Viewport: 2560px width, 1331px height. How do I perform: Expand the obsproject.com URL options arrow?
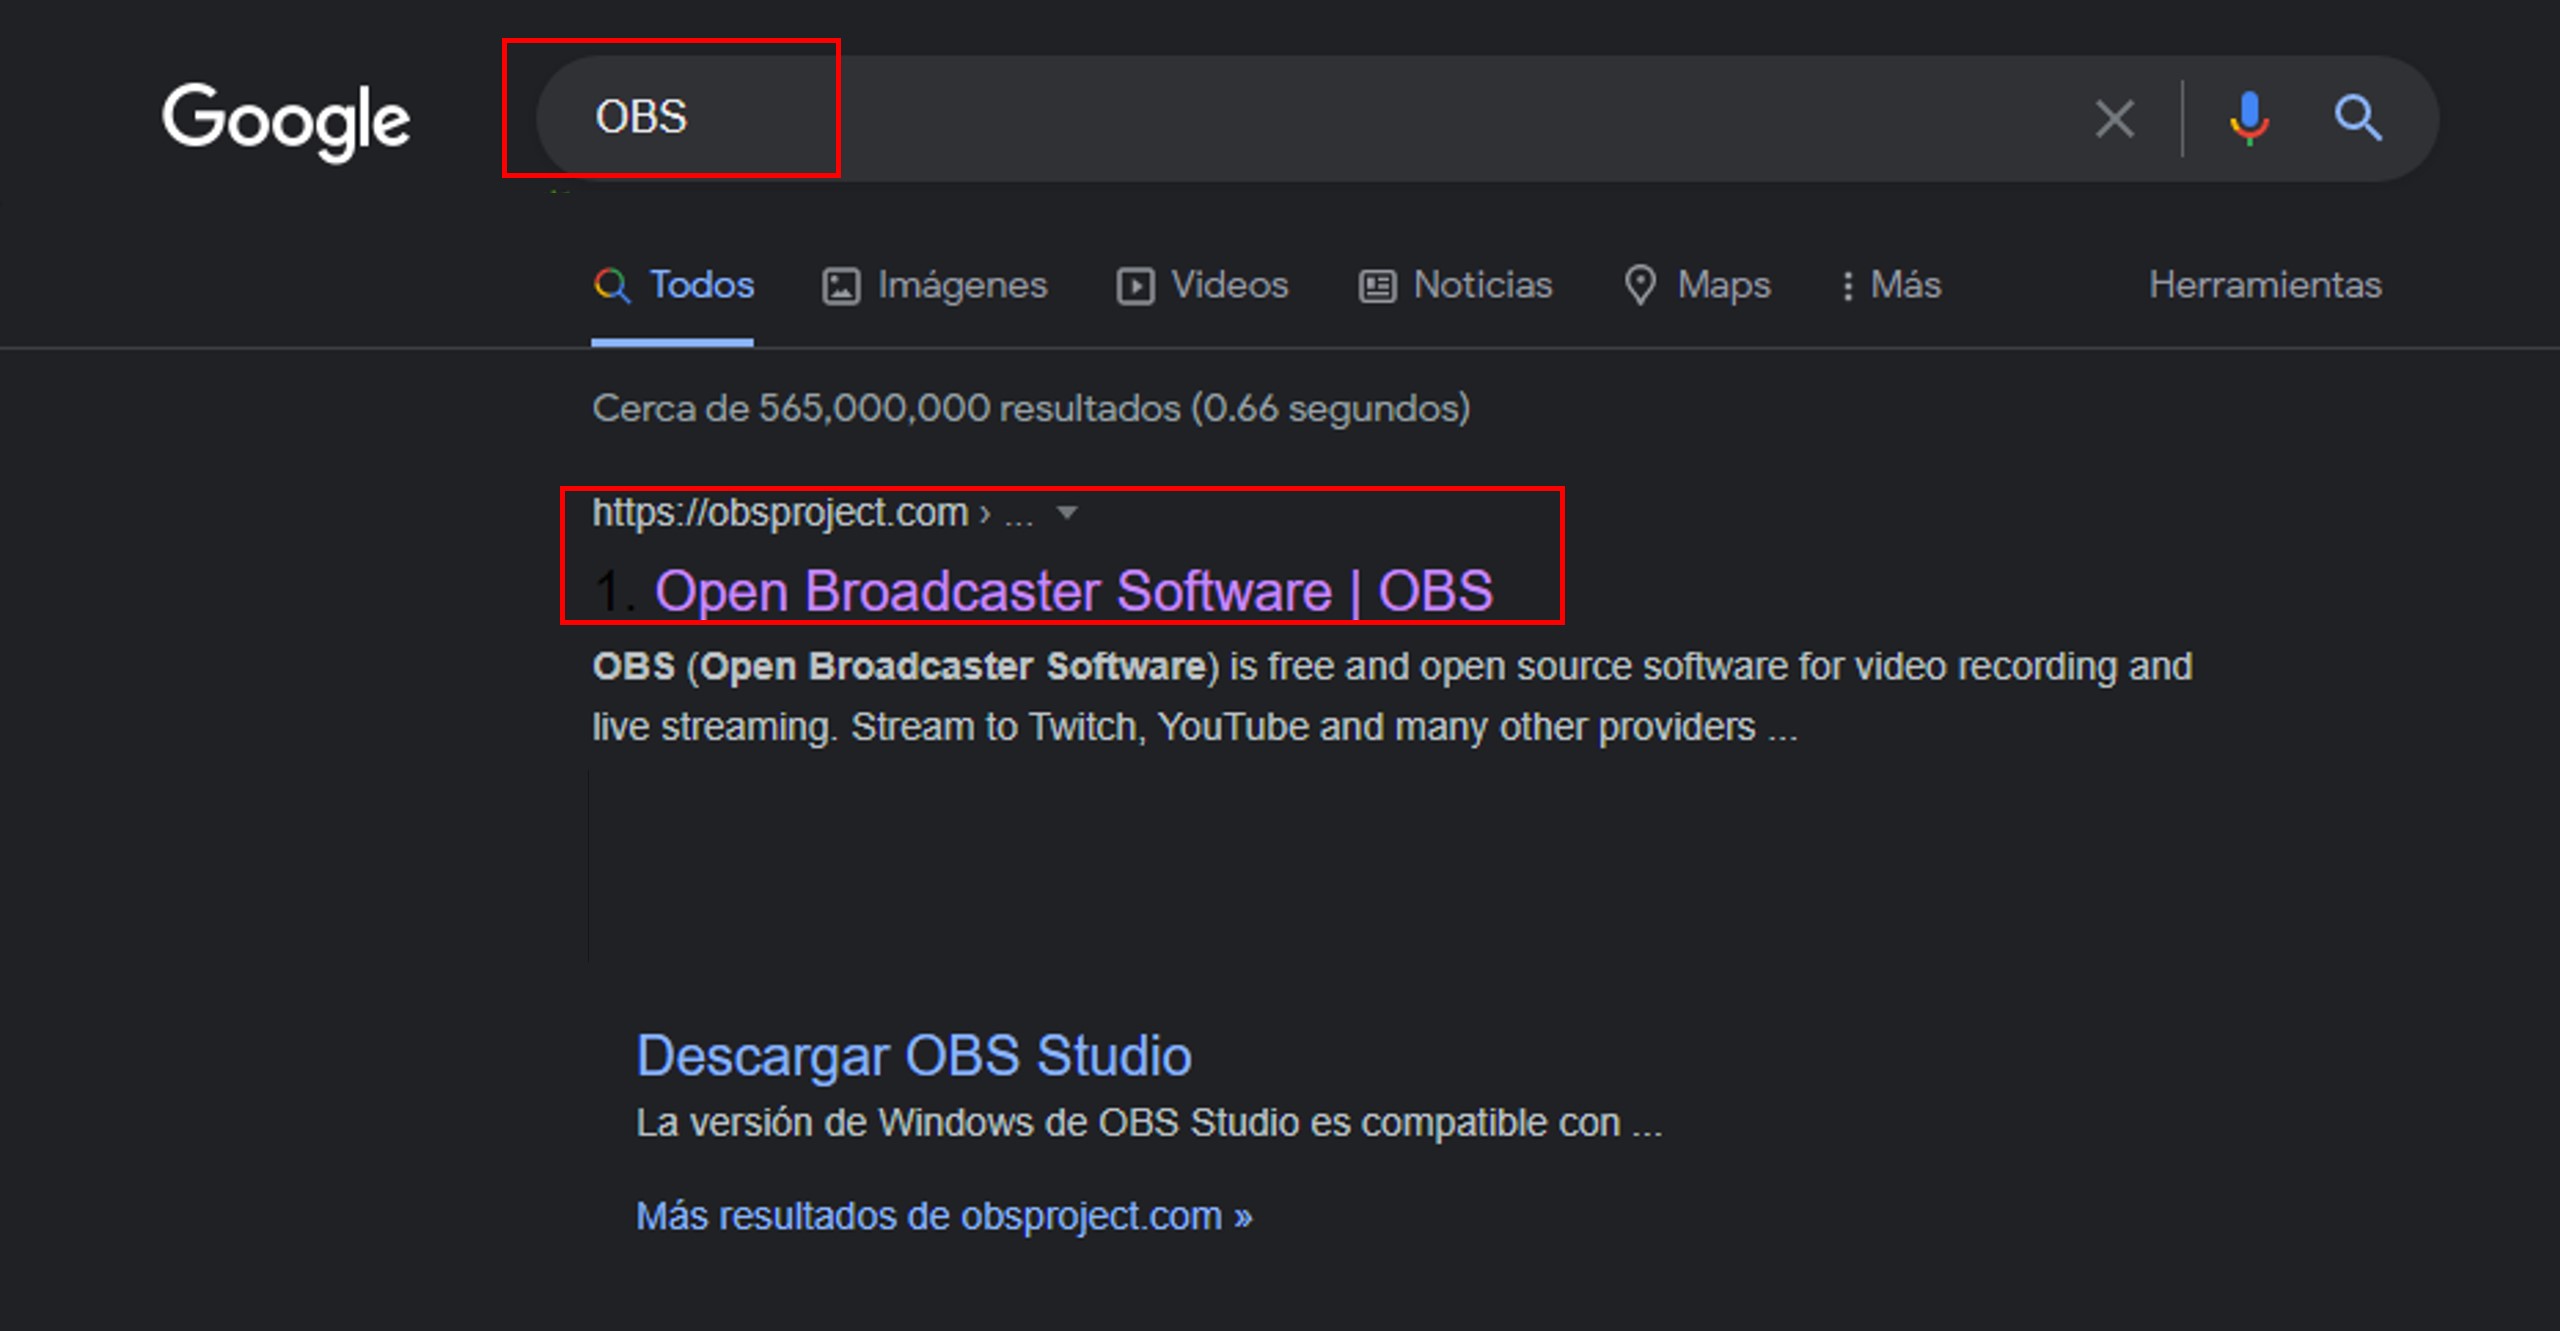(1066, 513)
